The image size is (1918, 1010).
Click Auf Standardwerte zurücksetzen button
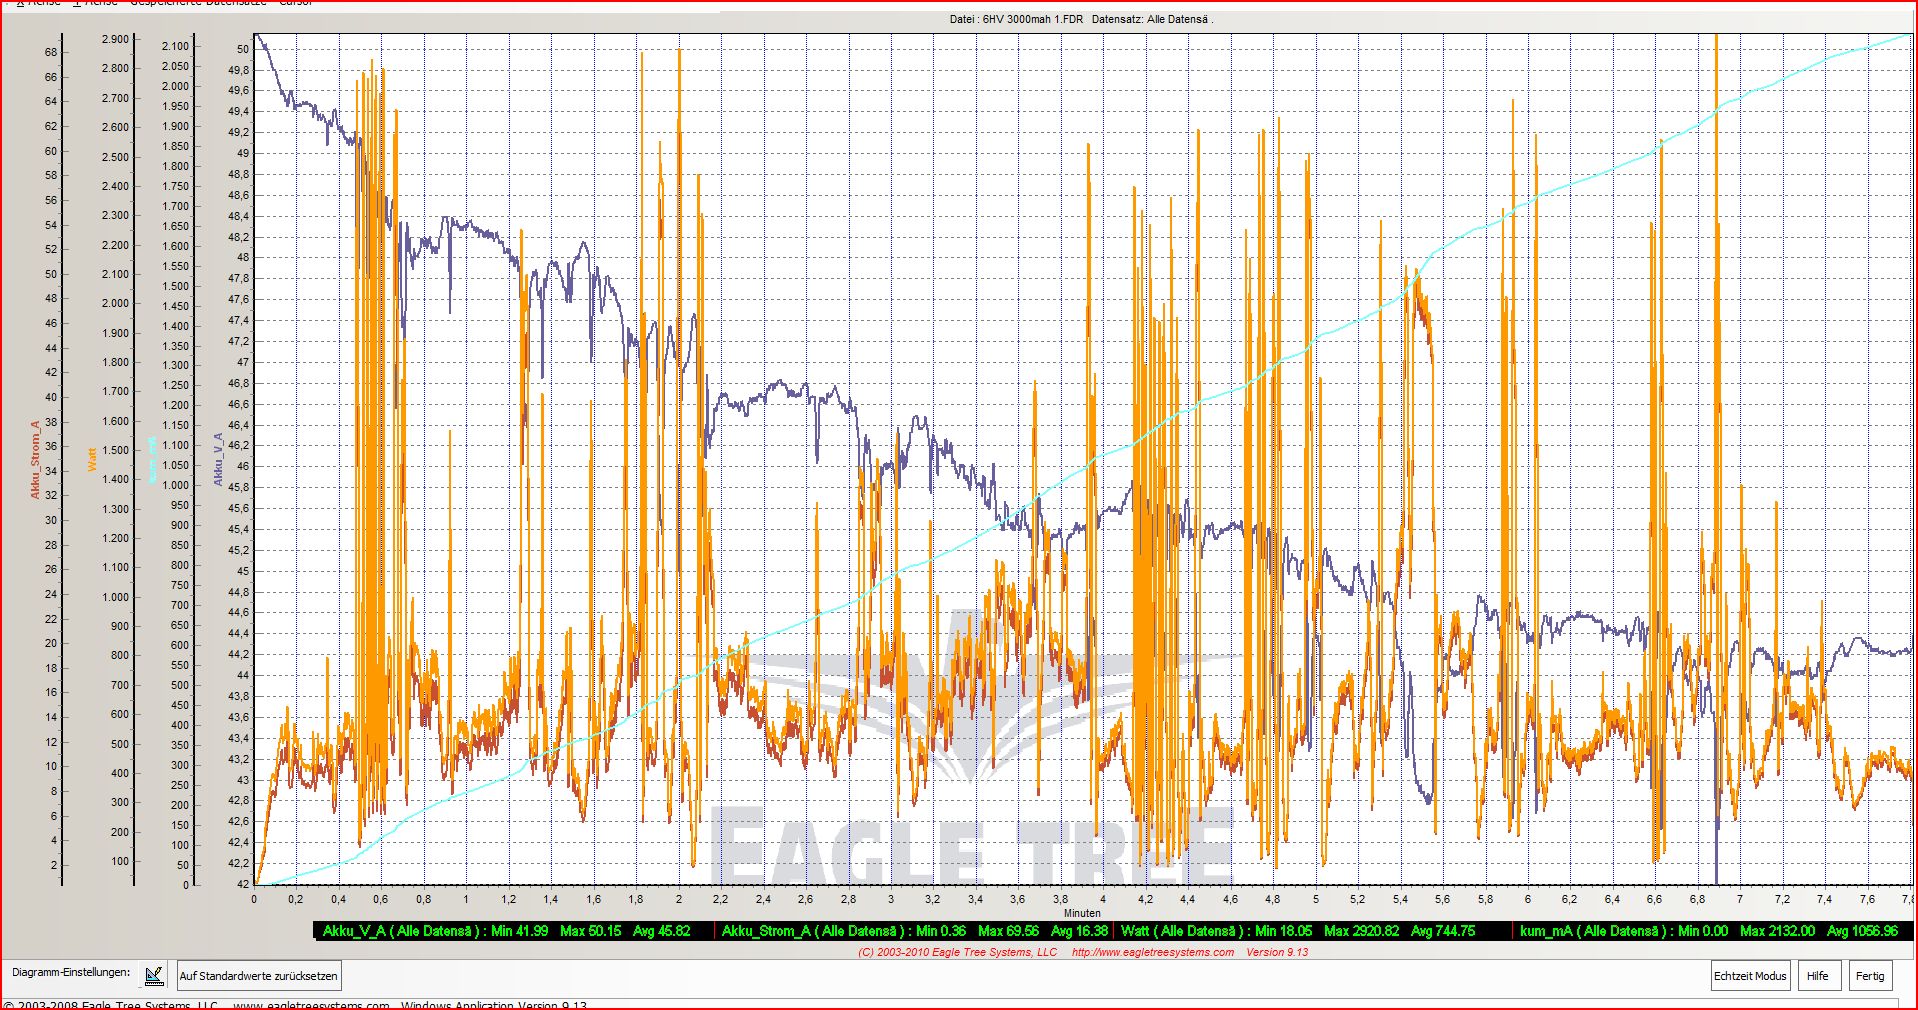click(259, 975)
